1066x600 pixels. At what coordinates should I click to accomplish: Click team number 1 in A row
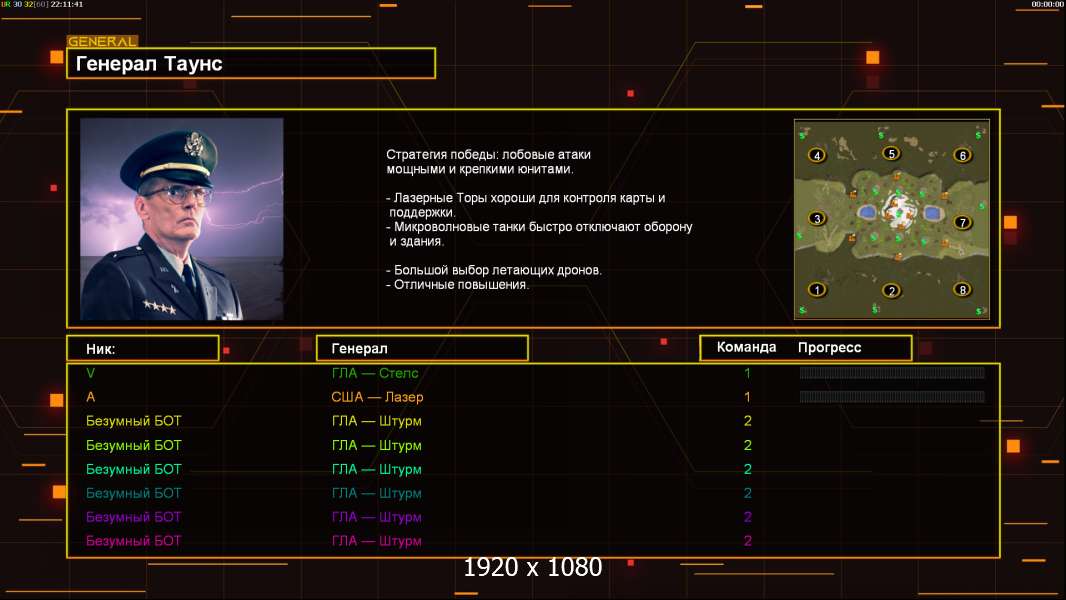(747, 397)
